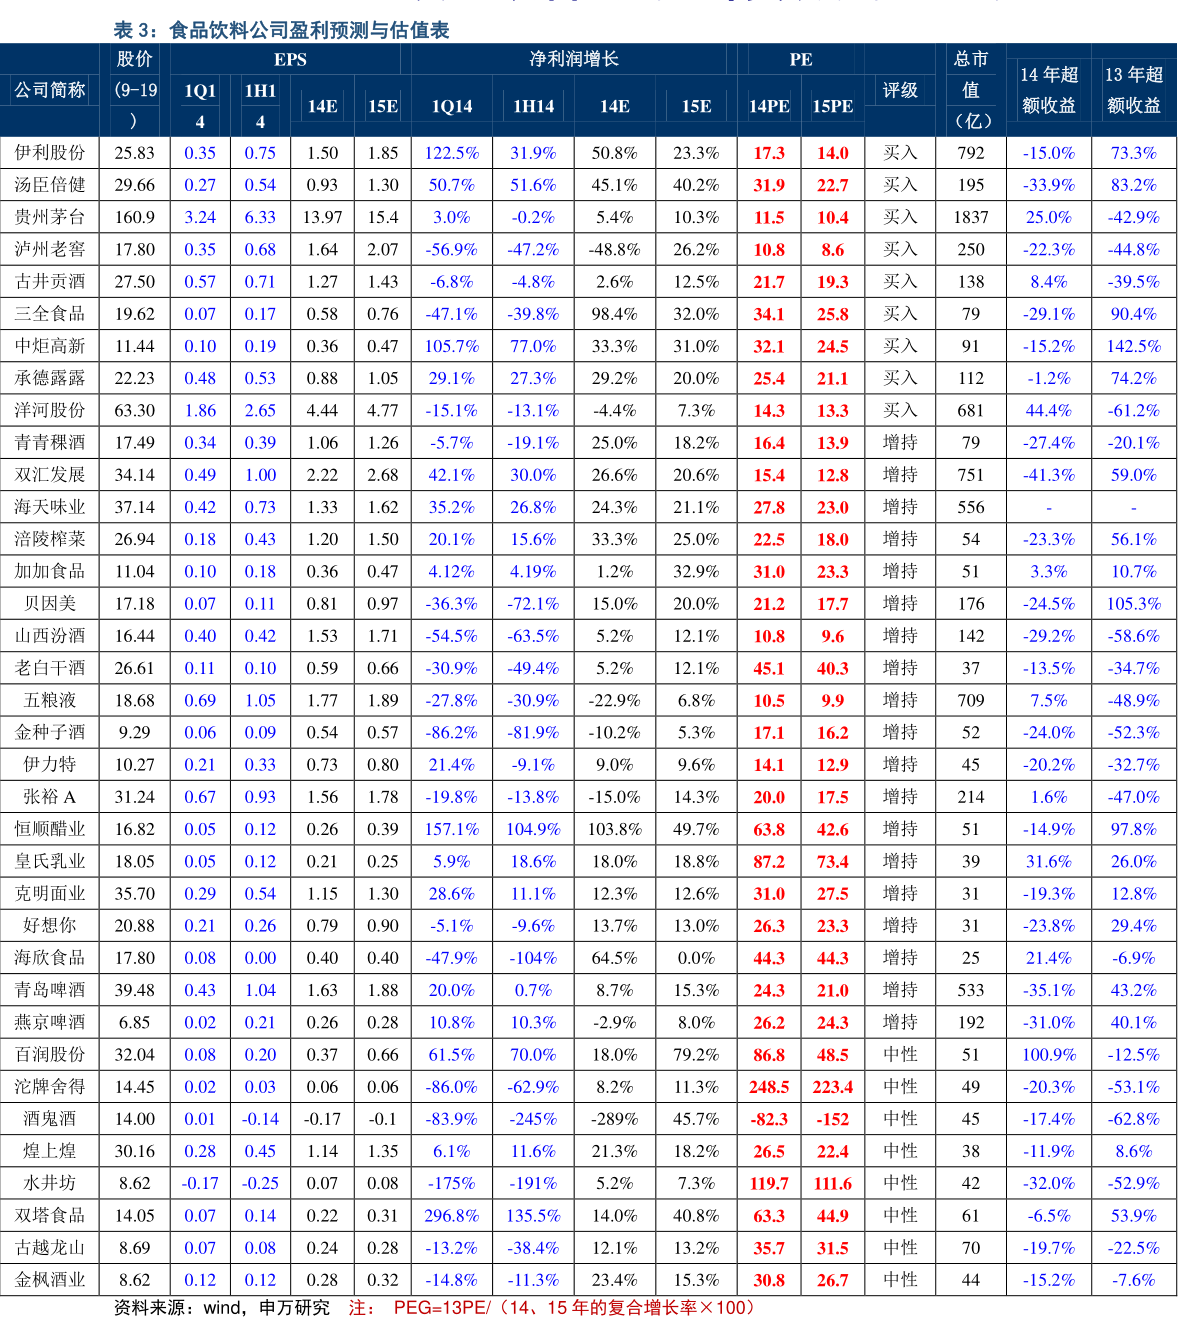
Task: Click 五粮液 market cap 709
Action: click(x=971, y=701)
